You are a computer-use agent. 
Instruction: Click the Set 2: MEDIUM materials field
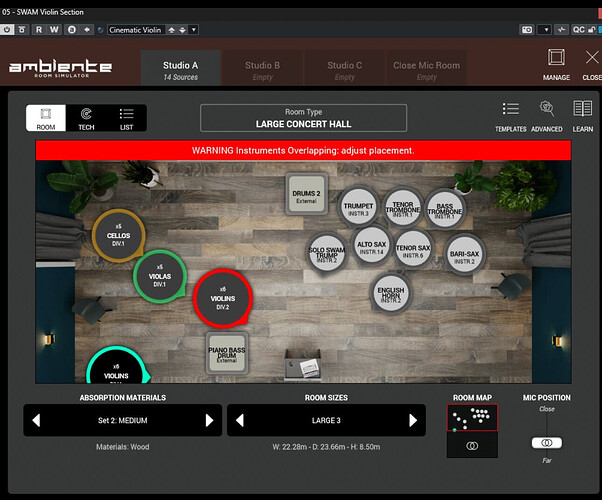click(x=122, y=420)
